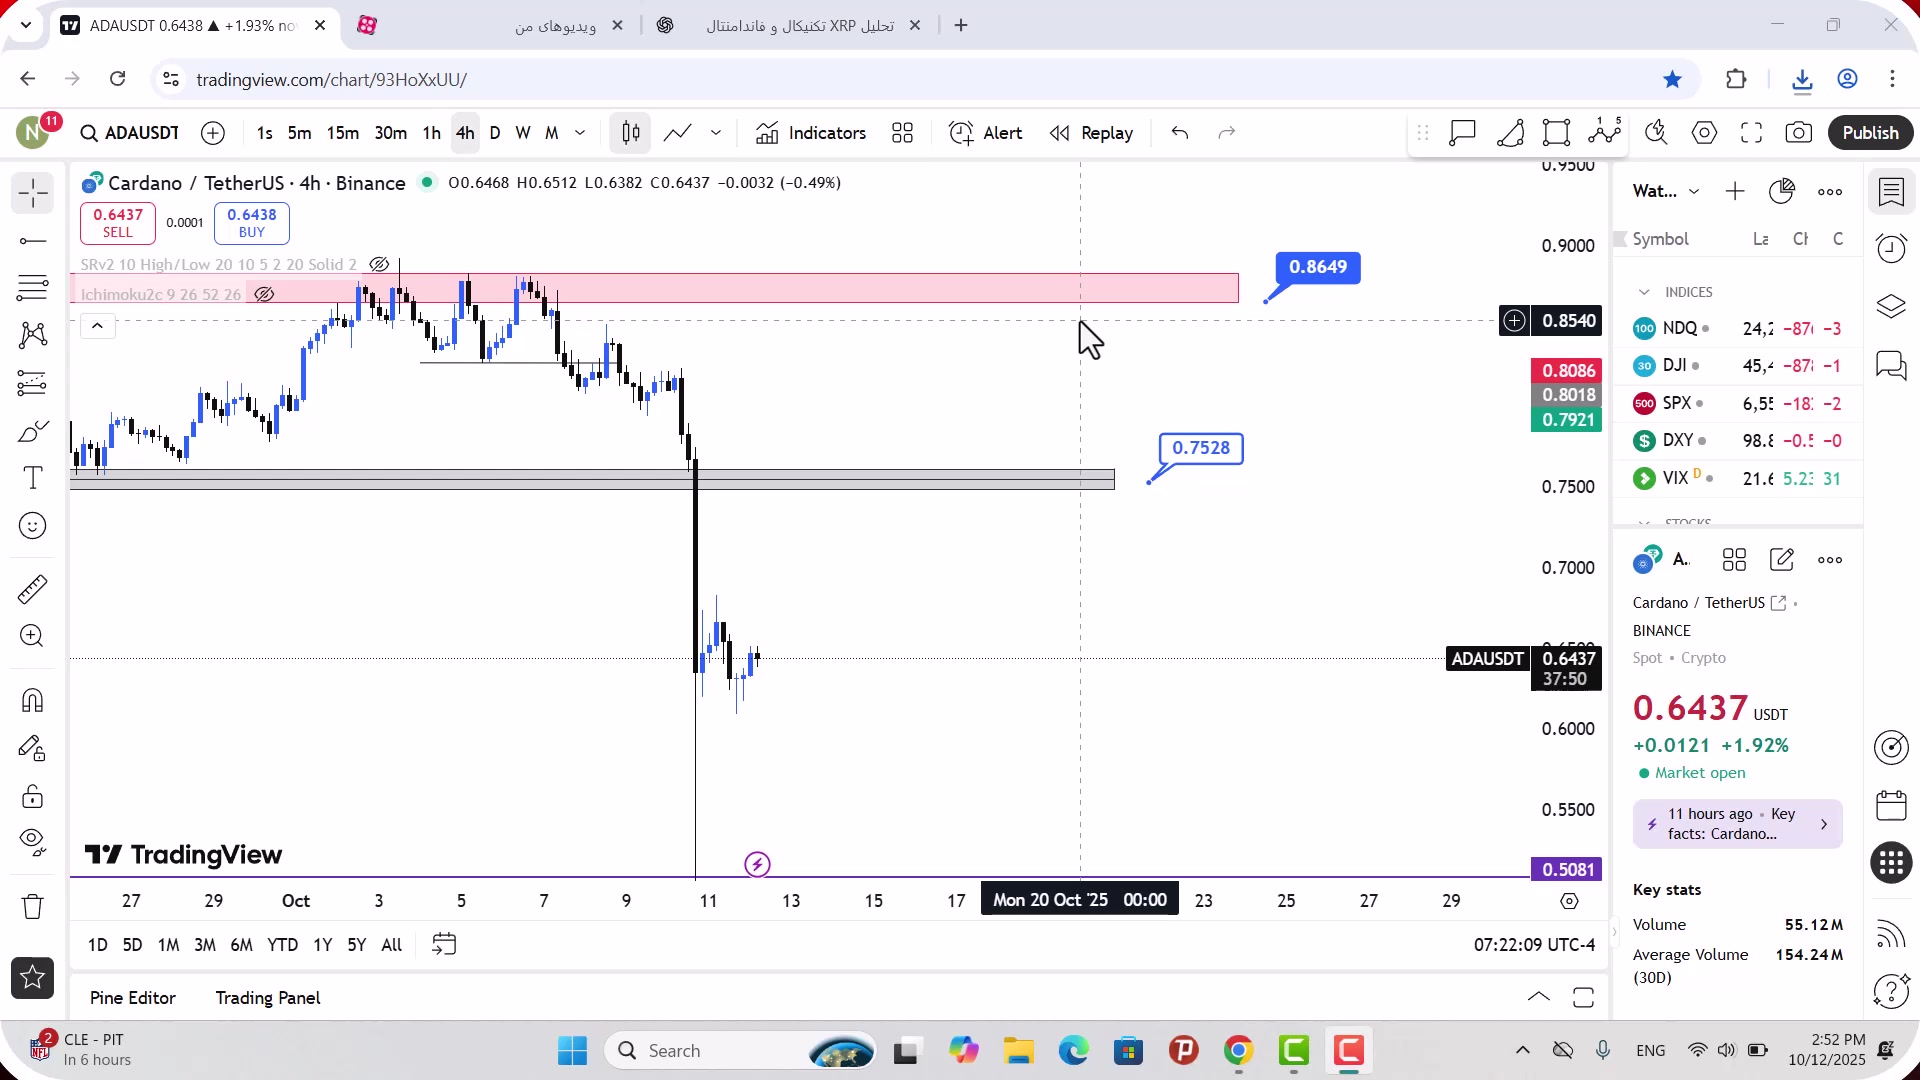Open indicator templates grid
Image resolution: width=1920 pixels, height=1080 pixels.
coord(902,133)
